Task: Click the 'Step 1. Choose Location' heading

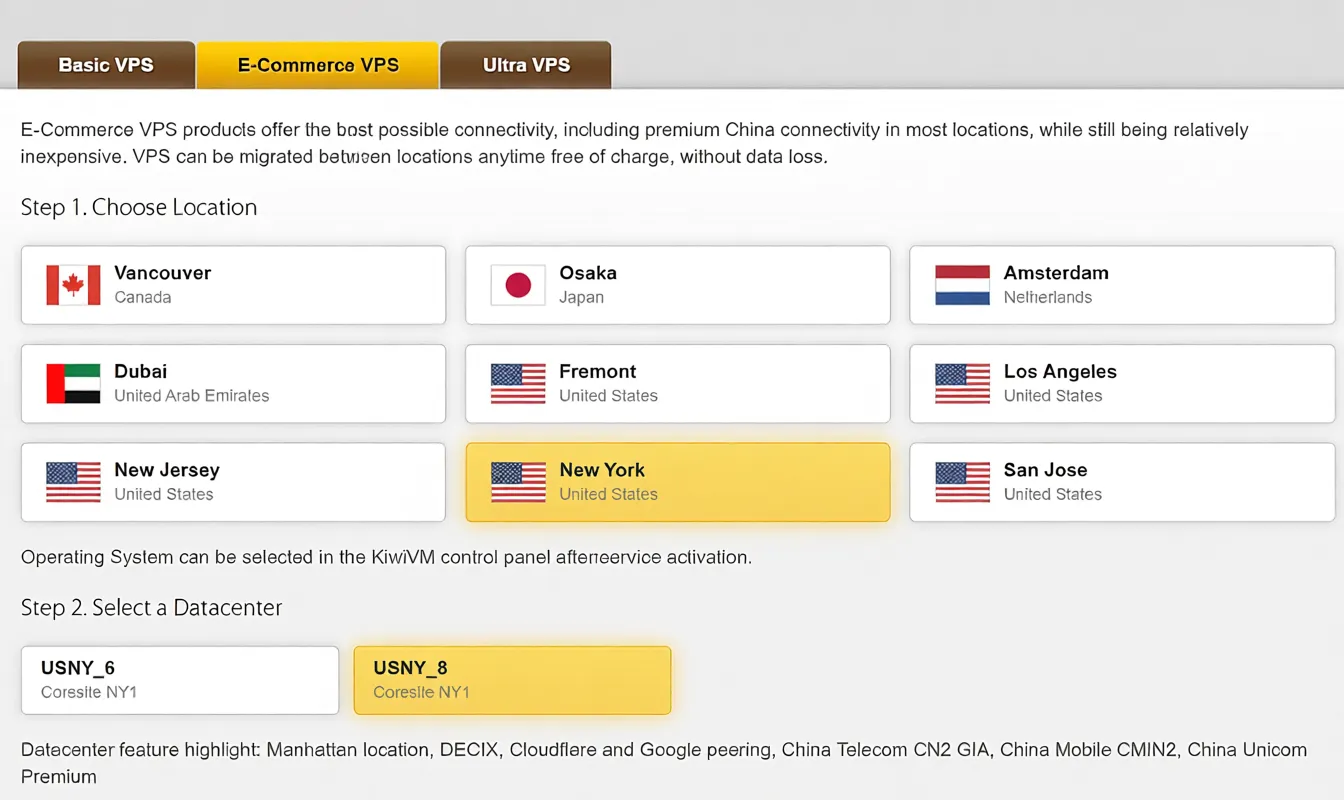Action: pyautogui.click(x=139, y=207)
